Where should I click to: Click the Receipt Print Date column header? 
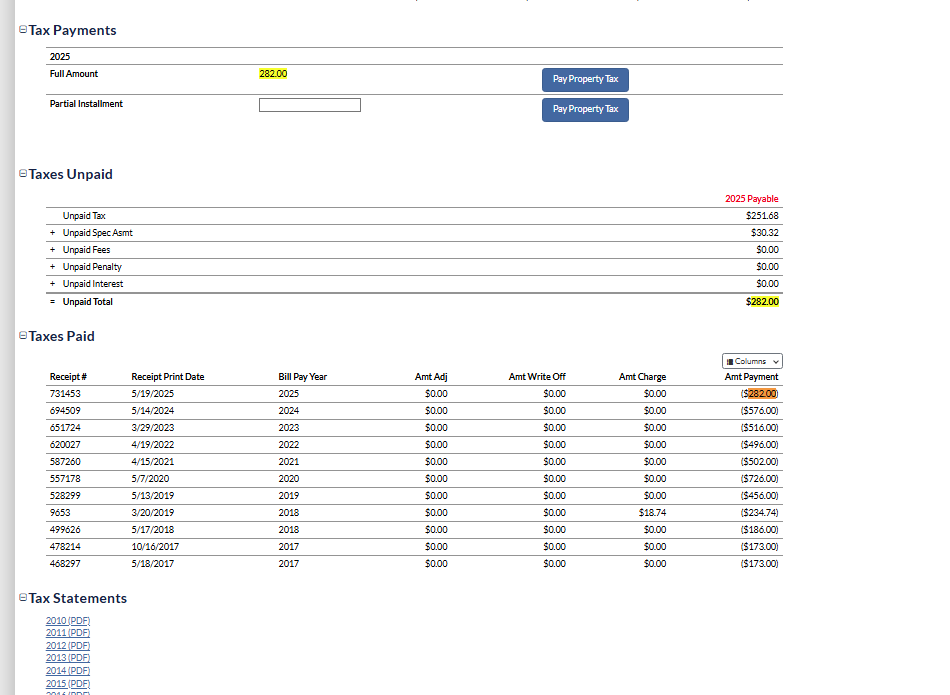pyautogui.click(x=167, y=377)
